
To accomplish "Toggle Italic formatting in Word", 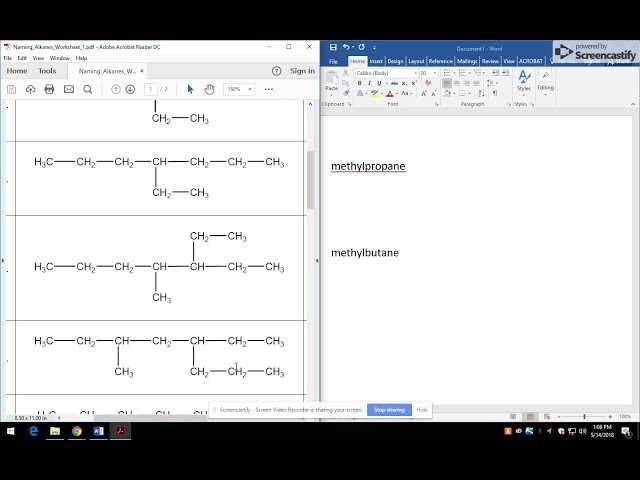I will [369, 83].
